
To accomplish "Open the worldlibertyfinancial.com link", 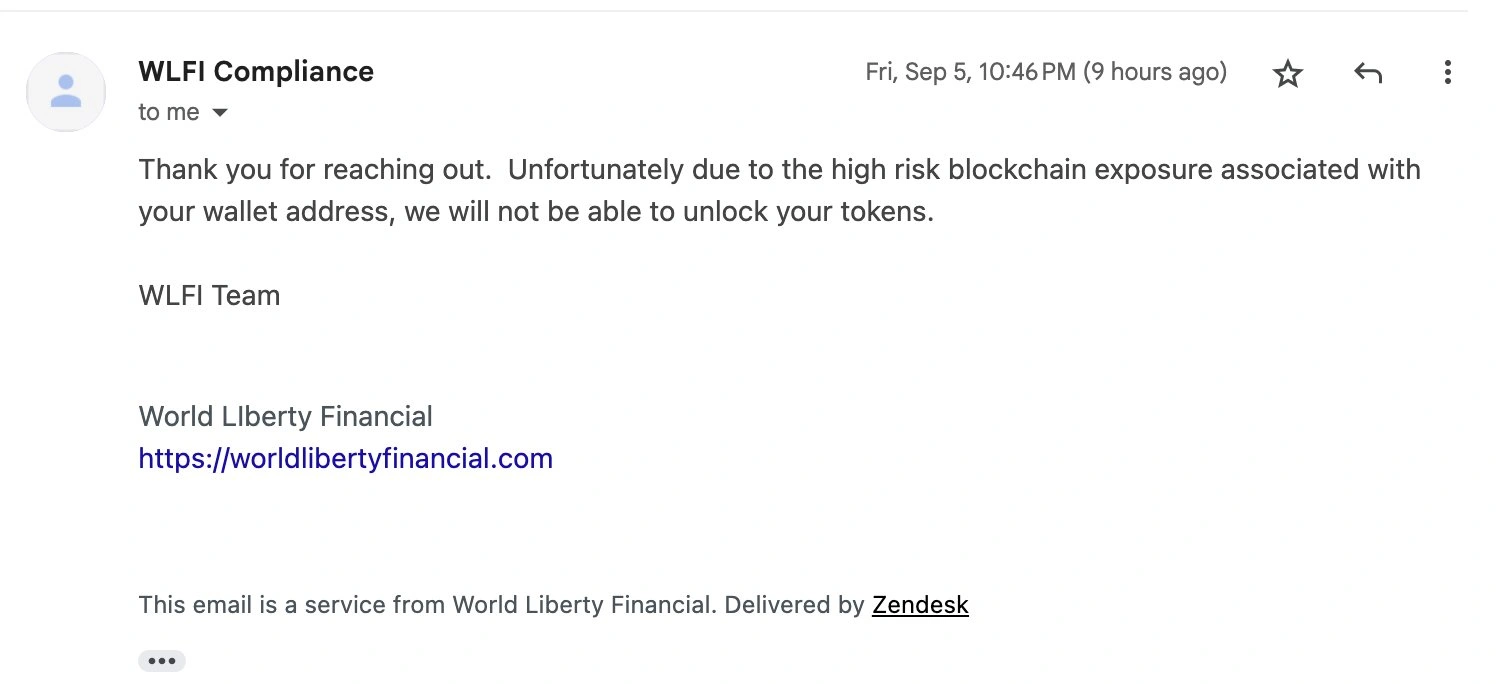I will 345,459.
